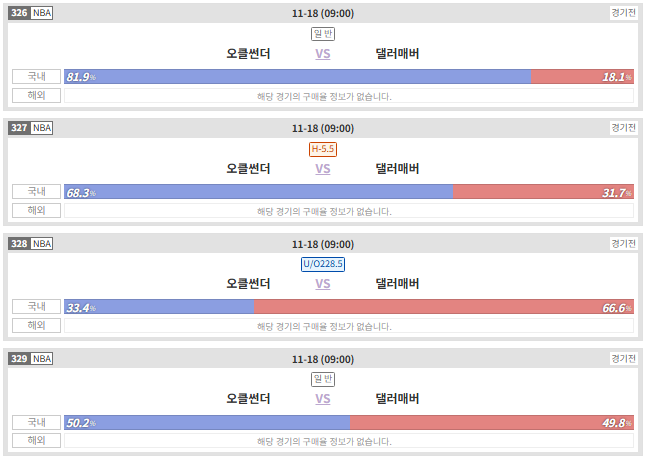The height and width of the screenshot is (462, 650).
Task: Click the 경기전 status in game 327
Action: pyautogui.click(x=623, y=128)
